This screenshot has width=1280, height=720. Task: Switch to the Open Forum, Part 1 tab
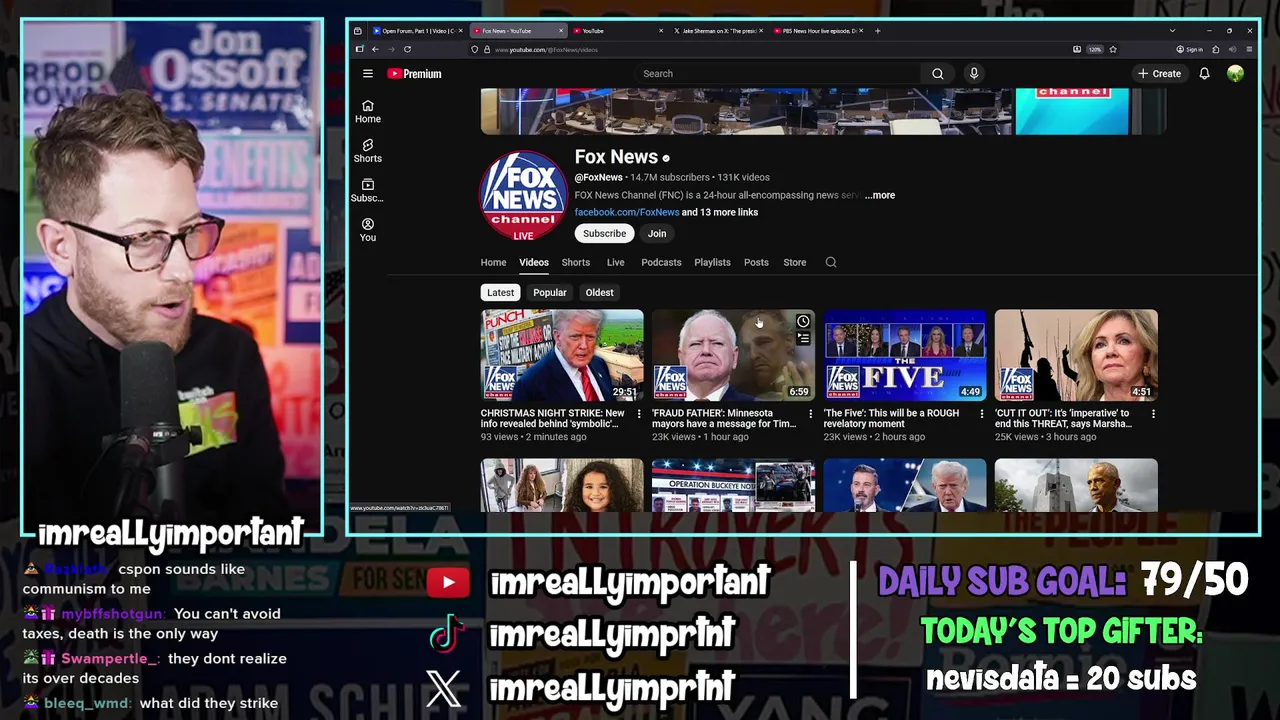click(417, 31)
